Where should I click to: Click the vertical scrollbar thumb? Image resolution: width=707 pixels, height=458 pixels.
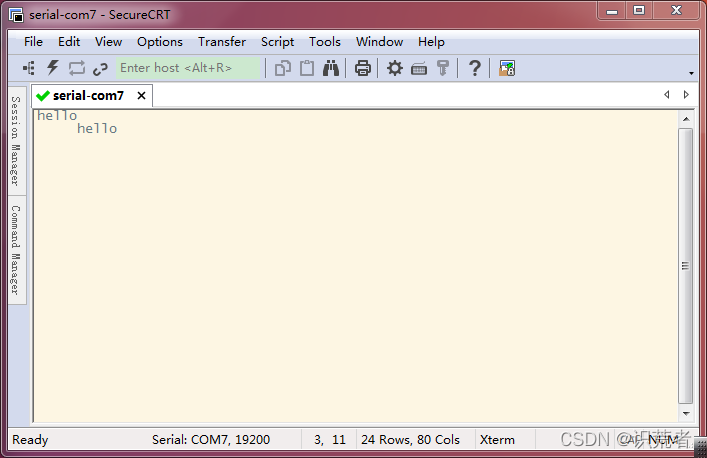click(686, 266)
